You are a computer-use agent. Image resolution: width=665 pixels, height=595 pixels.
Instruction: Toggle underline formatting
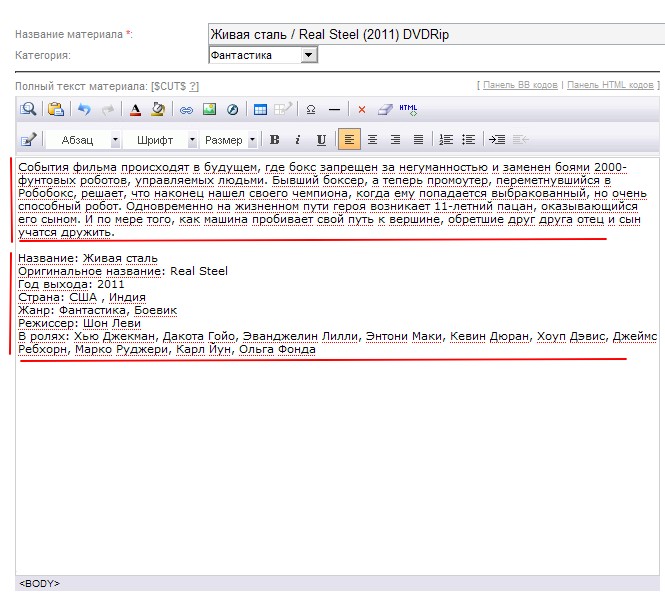pyautogui.click(x=321, y=140)
